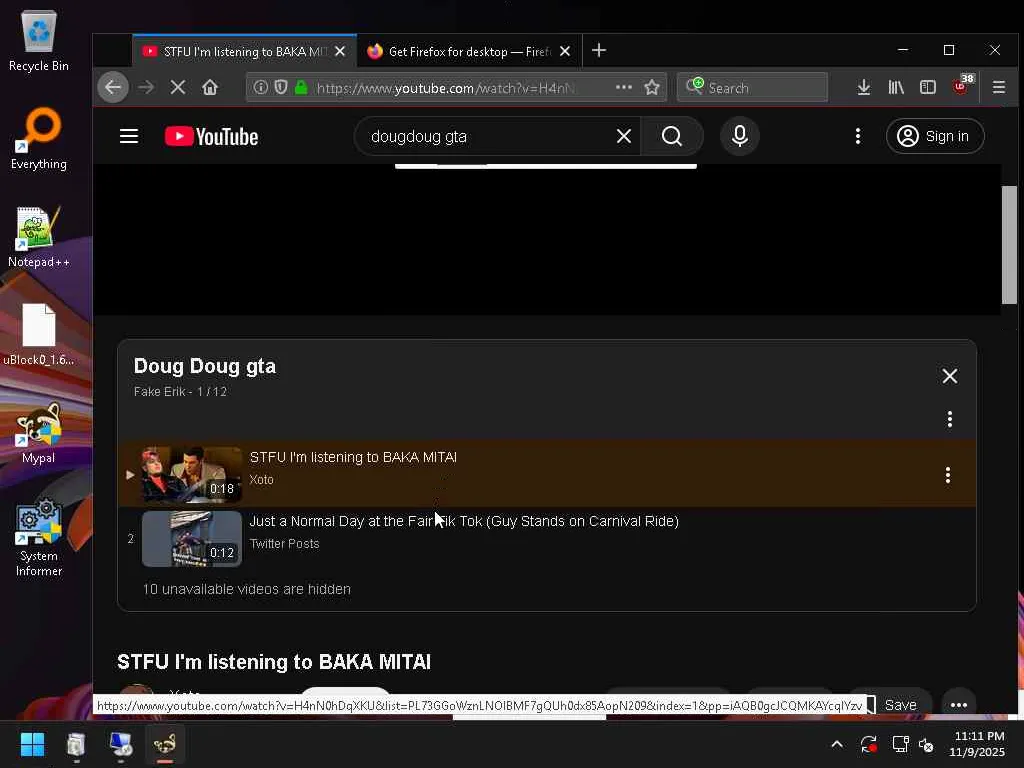Show hidden system tray icons chevron
The image size is (1024, 768).
(x=837, y=744)
